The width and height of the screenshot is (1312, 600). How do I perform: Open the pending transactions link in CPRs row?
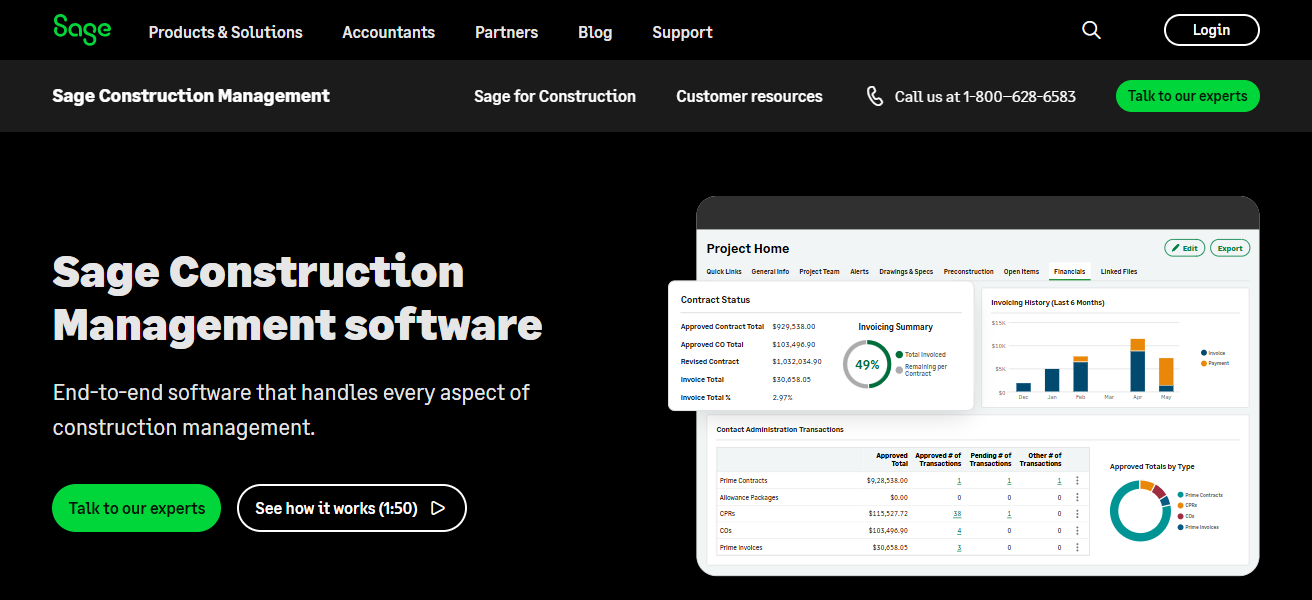coord(1009,514)
